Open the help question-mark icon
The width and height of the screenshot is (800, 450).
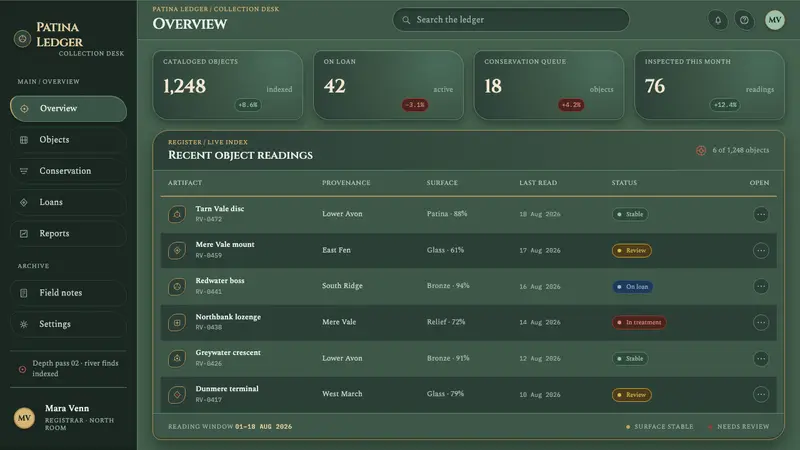click(744, 20)
